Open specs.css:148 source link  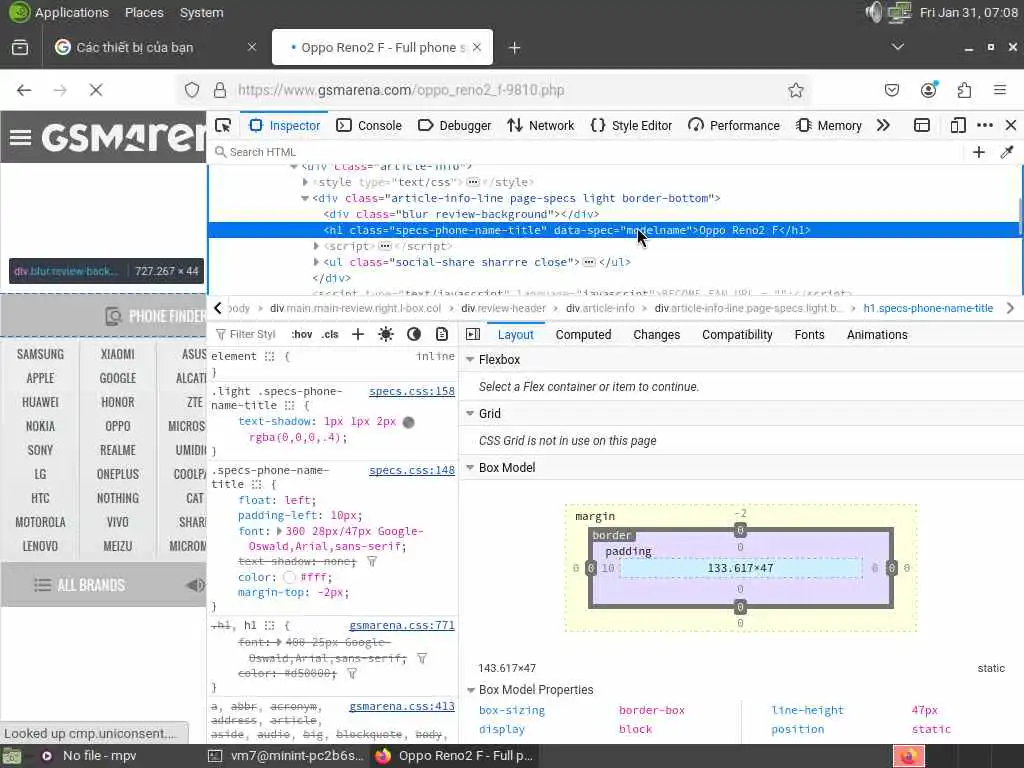pyautogui.click(x=411, y=470)
